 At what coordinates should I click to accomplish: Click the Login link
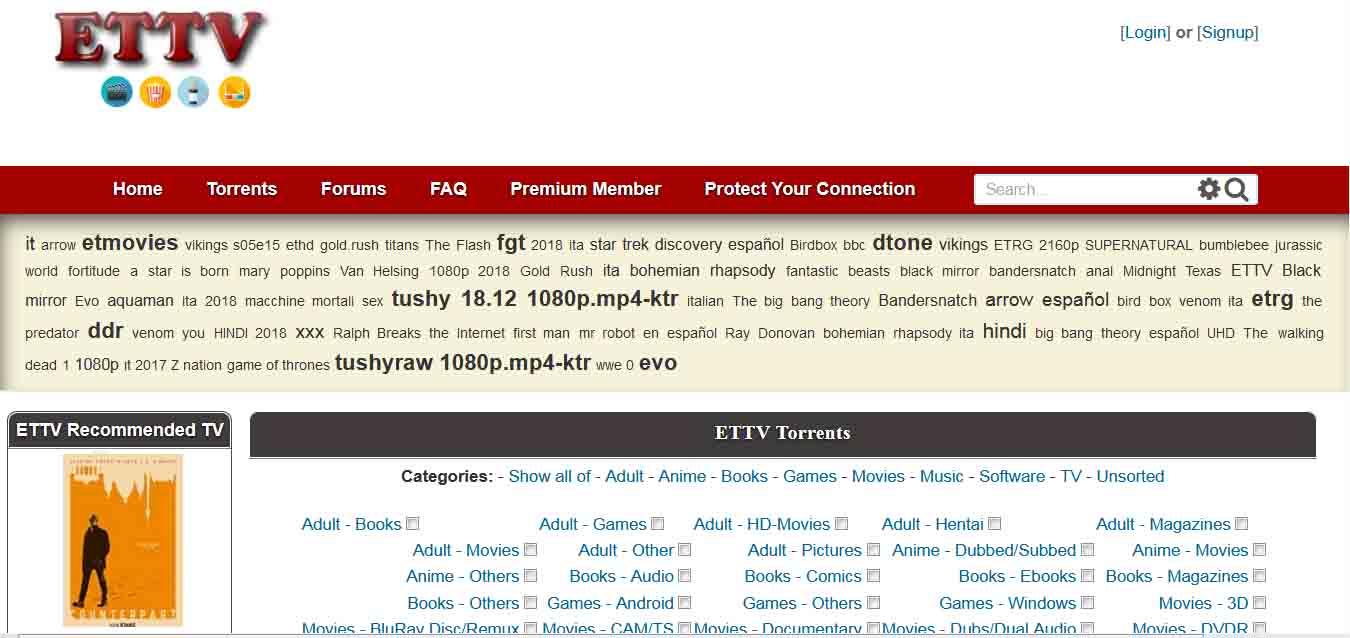pyautogui.click(x=1145, y=32)
